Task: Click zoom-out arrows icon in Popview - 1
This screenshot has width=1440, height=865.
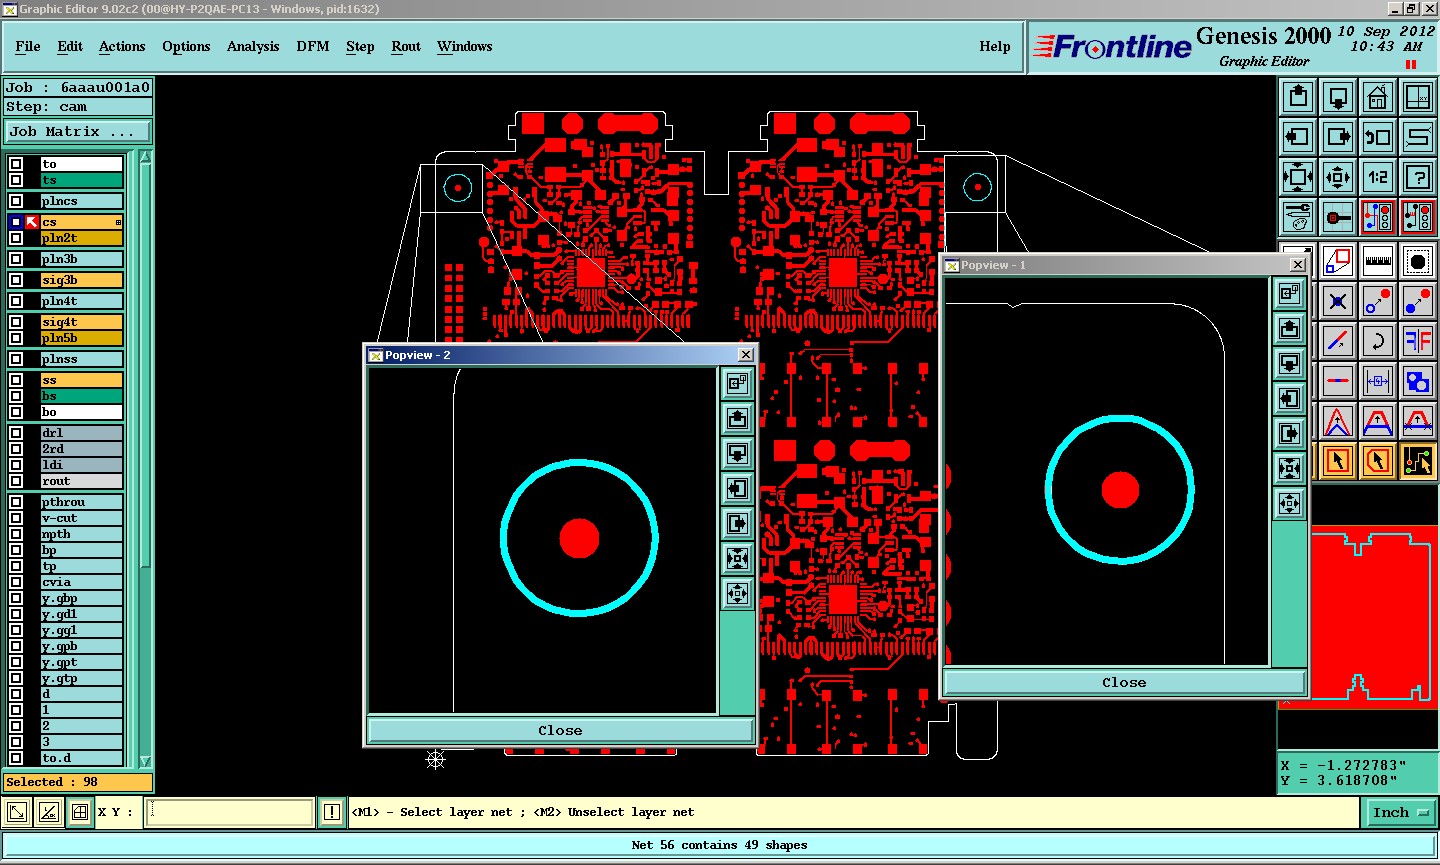Action: click(1290, 503)
